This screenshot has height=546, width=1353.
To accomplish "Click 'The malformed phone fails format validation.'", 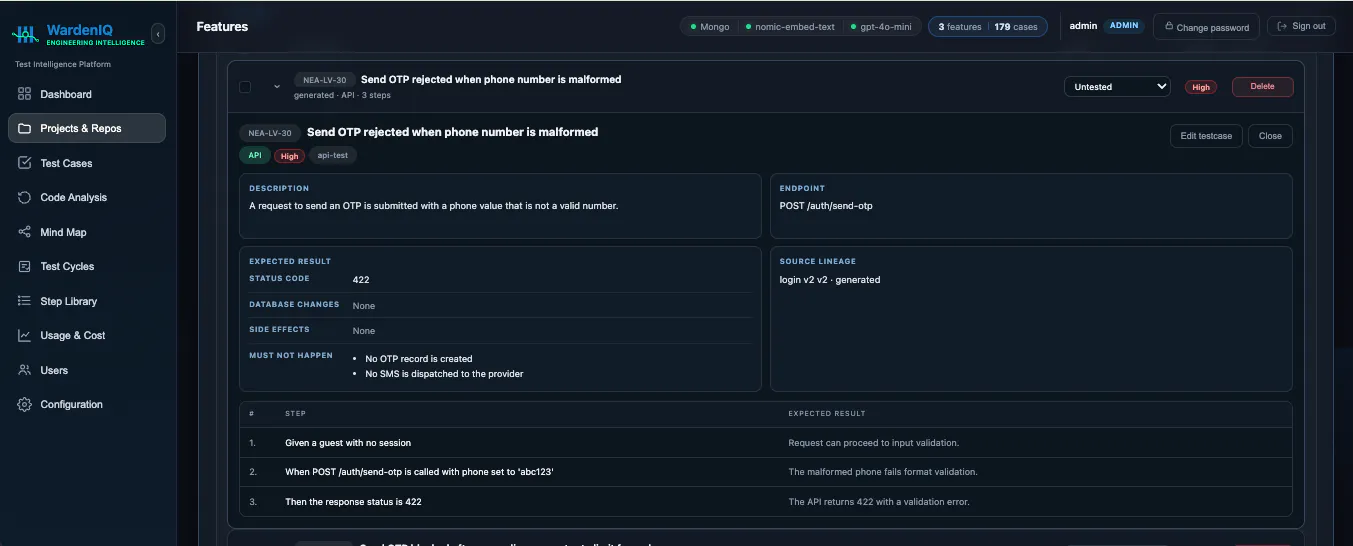I will (883, 472).
